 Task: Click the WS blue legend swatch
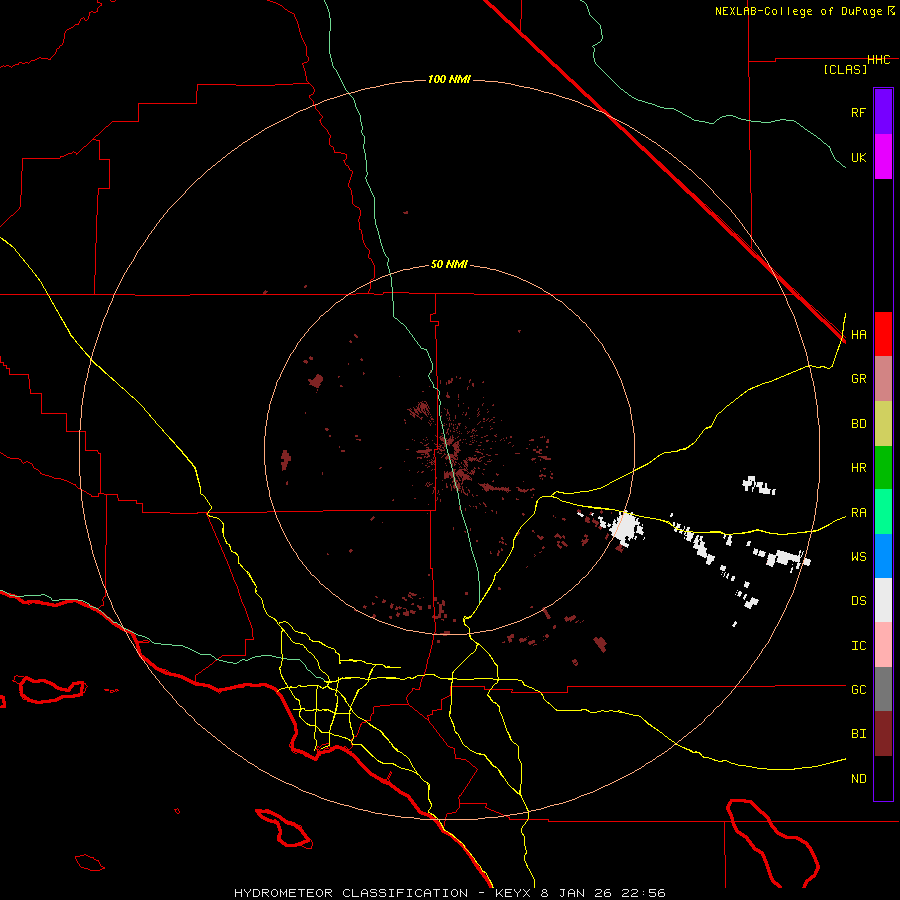(x=883, y=556)
